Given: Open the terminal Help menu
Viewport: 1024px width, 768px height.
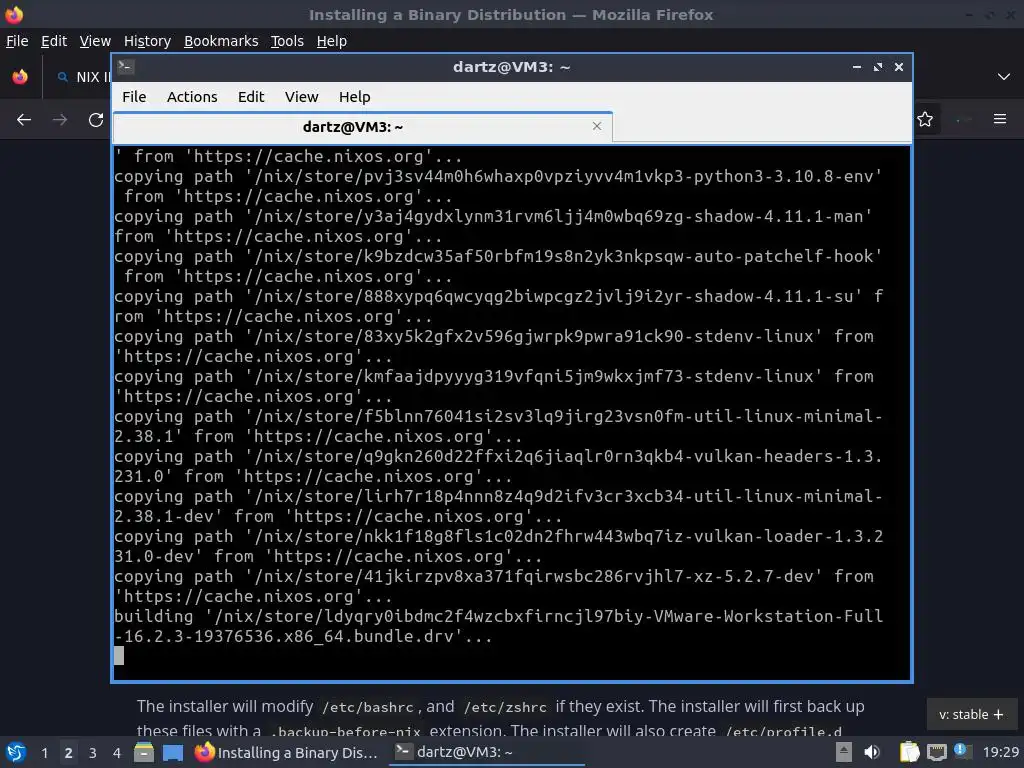Looking at the screenshot, I should [x=355, y=97].
